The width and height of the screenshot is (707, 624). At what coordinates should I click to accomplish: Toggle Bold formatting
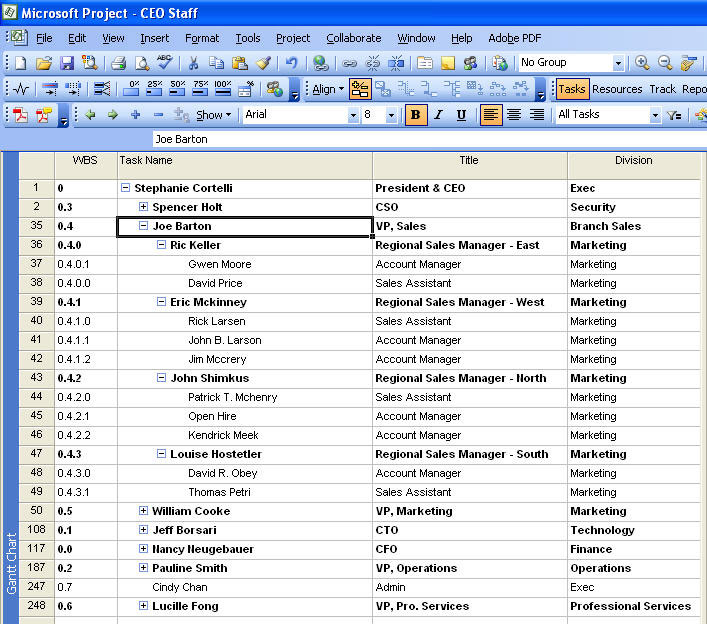pos(416,115)
